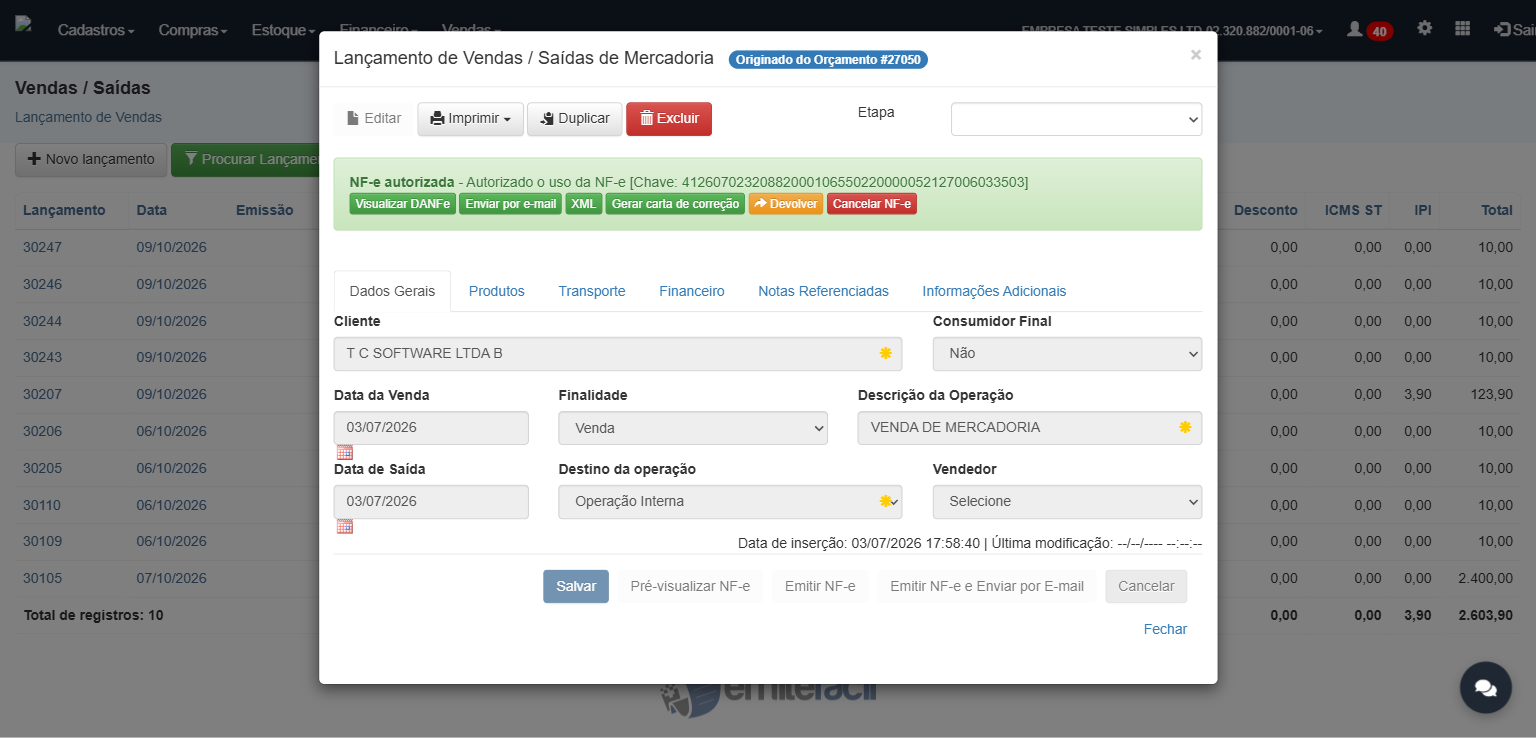The image size is (1536, 738).
Task: Click Gerar carta de correção
Action: [675, 204]
